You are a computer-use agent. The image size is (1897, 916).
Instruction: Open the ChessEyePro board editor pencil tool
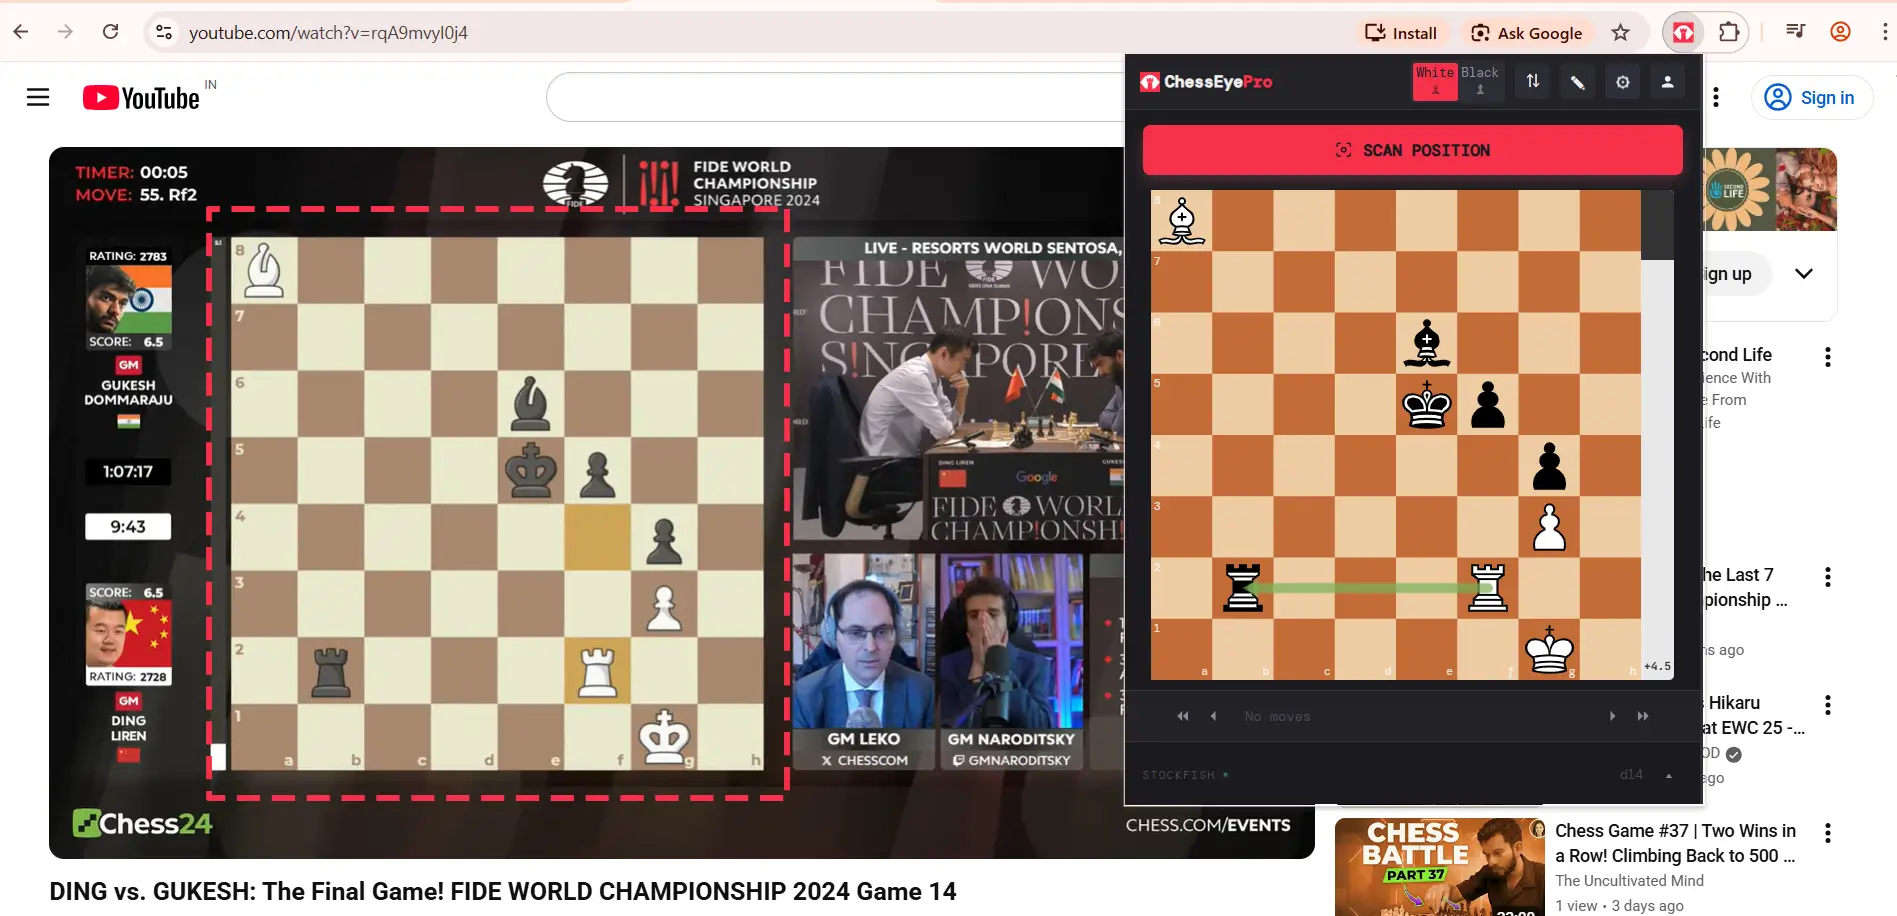pos(1577,82)
